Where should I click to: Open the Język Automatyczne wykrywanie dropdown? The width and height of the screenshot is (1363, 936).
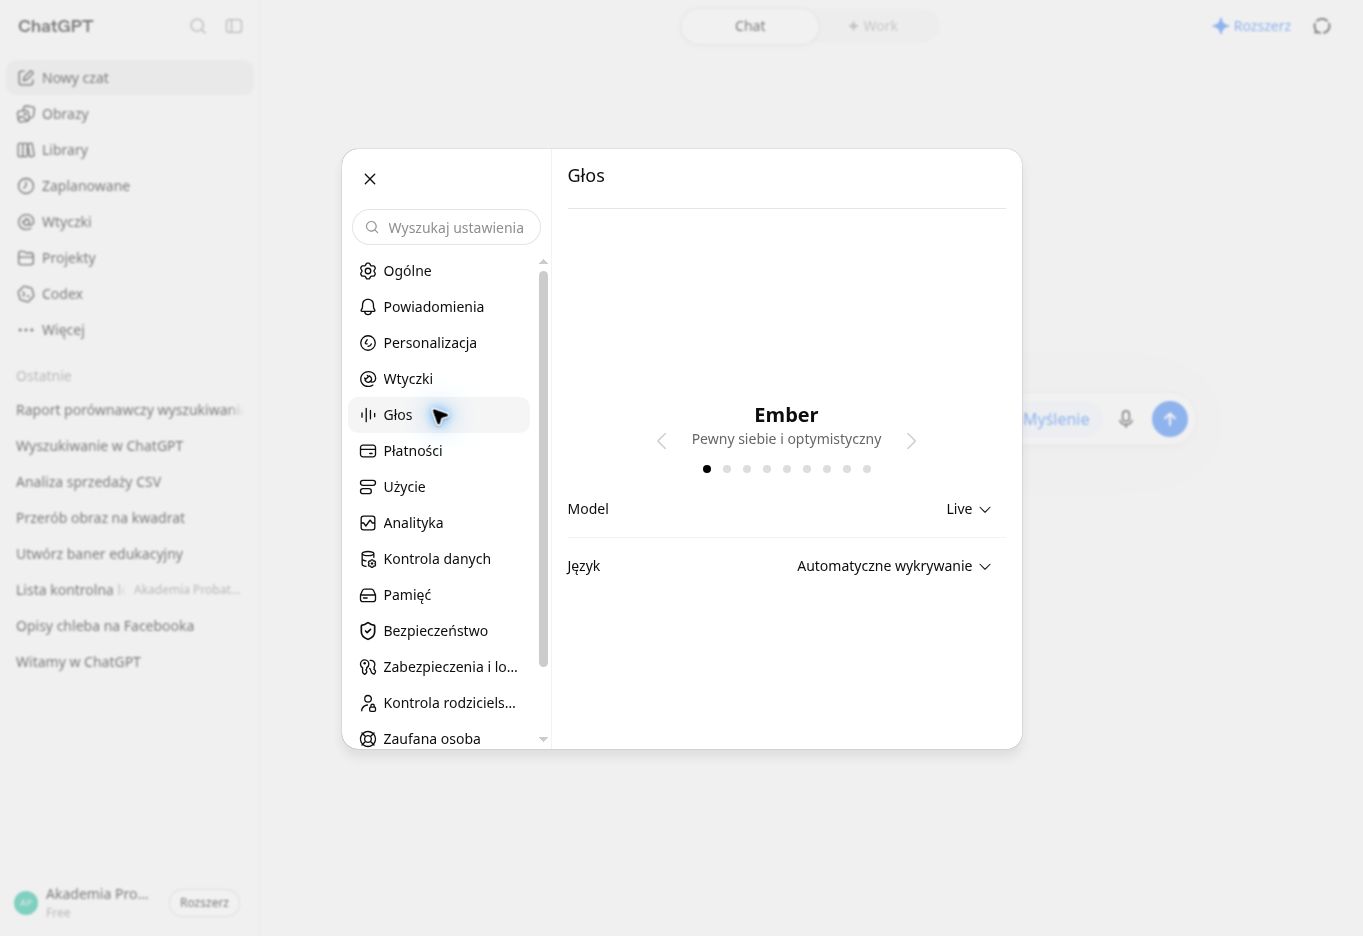click(x=893, y=566)
